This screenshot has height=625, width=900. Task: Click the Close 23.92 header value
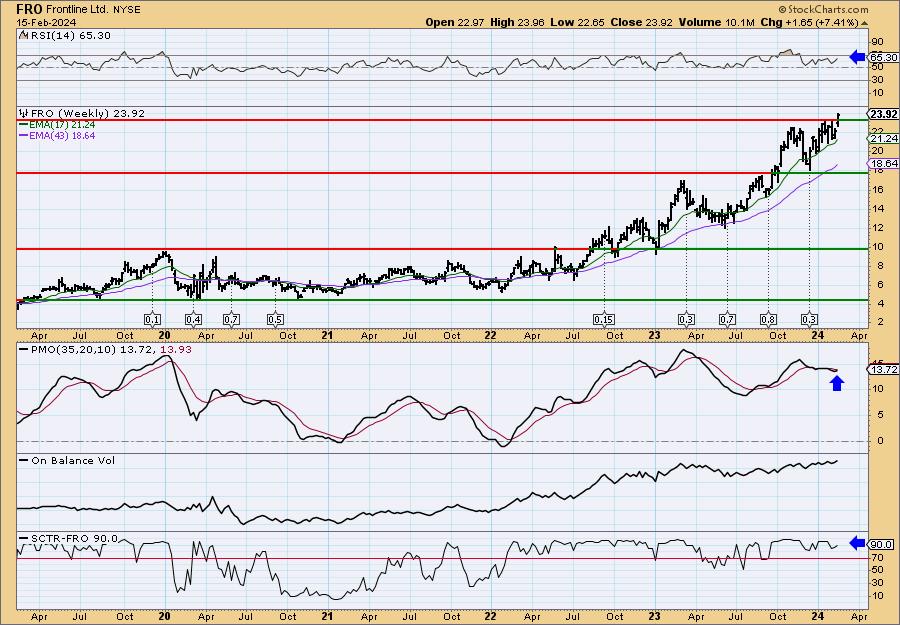642,22
